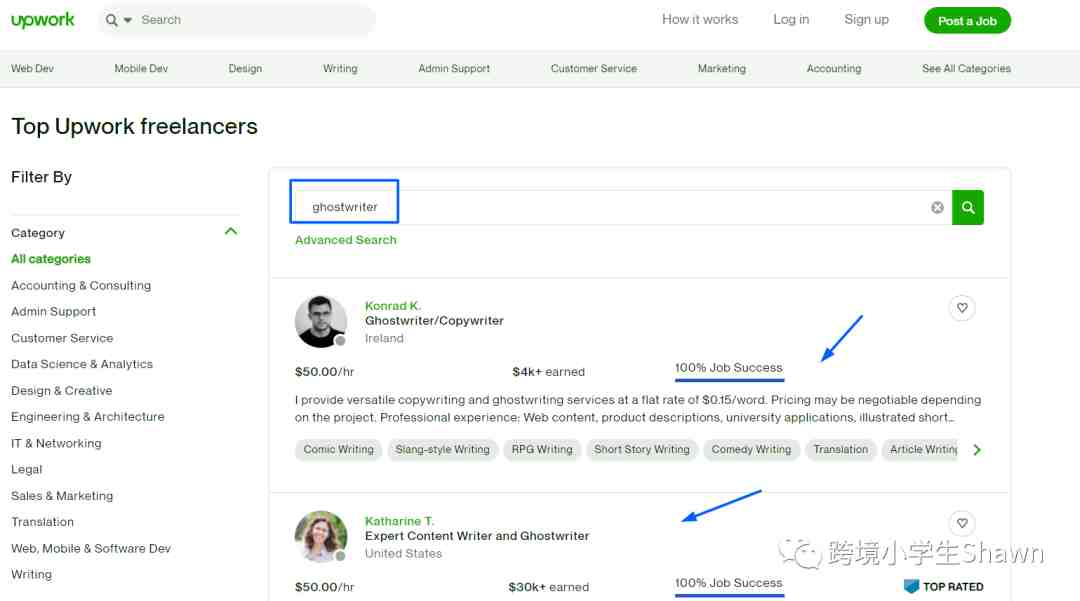Click the Upwork logo
This screenshot has height=601, width=1080.
(43, 20)
